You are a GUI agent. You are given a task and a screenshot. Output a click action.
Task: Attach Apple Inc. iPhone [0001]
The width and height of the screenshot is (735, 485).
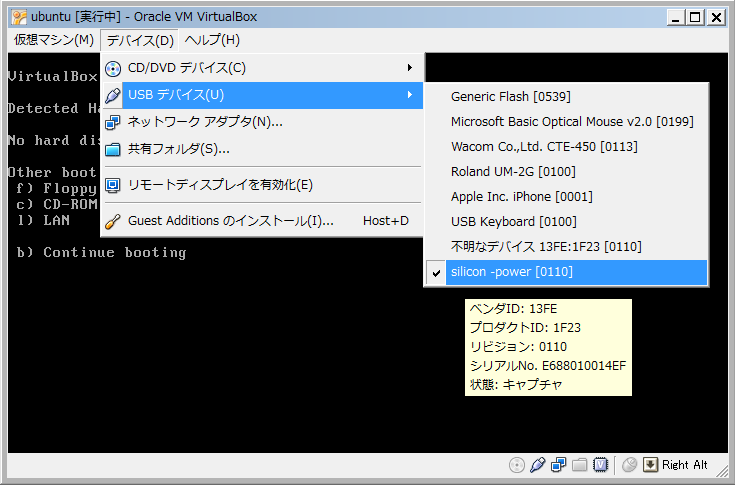pos(566,197)
